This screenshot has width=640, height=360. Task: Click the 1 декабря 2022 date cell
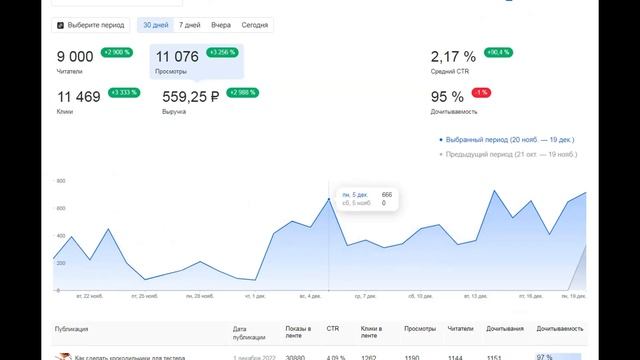[x=254, y=358]
